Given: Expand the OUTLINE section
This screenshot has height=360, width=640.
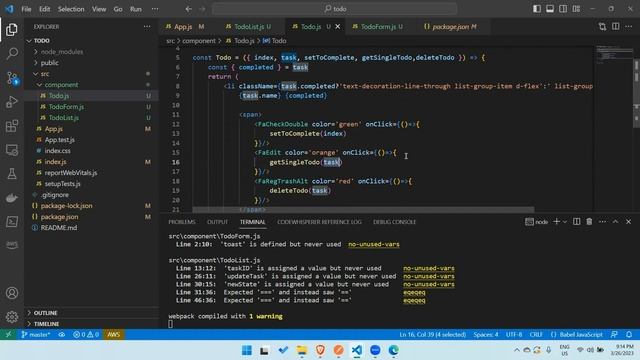Looking at the screenshot, I should pyautogui.click(x=45, y=313).
